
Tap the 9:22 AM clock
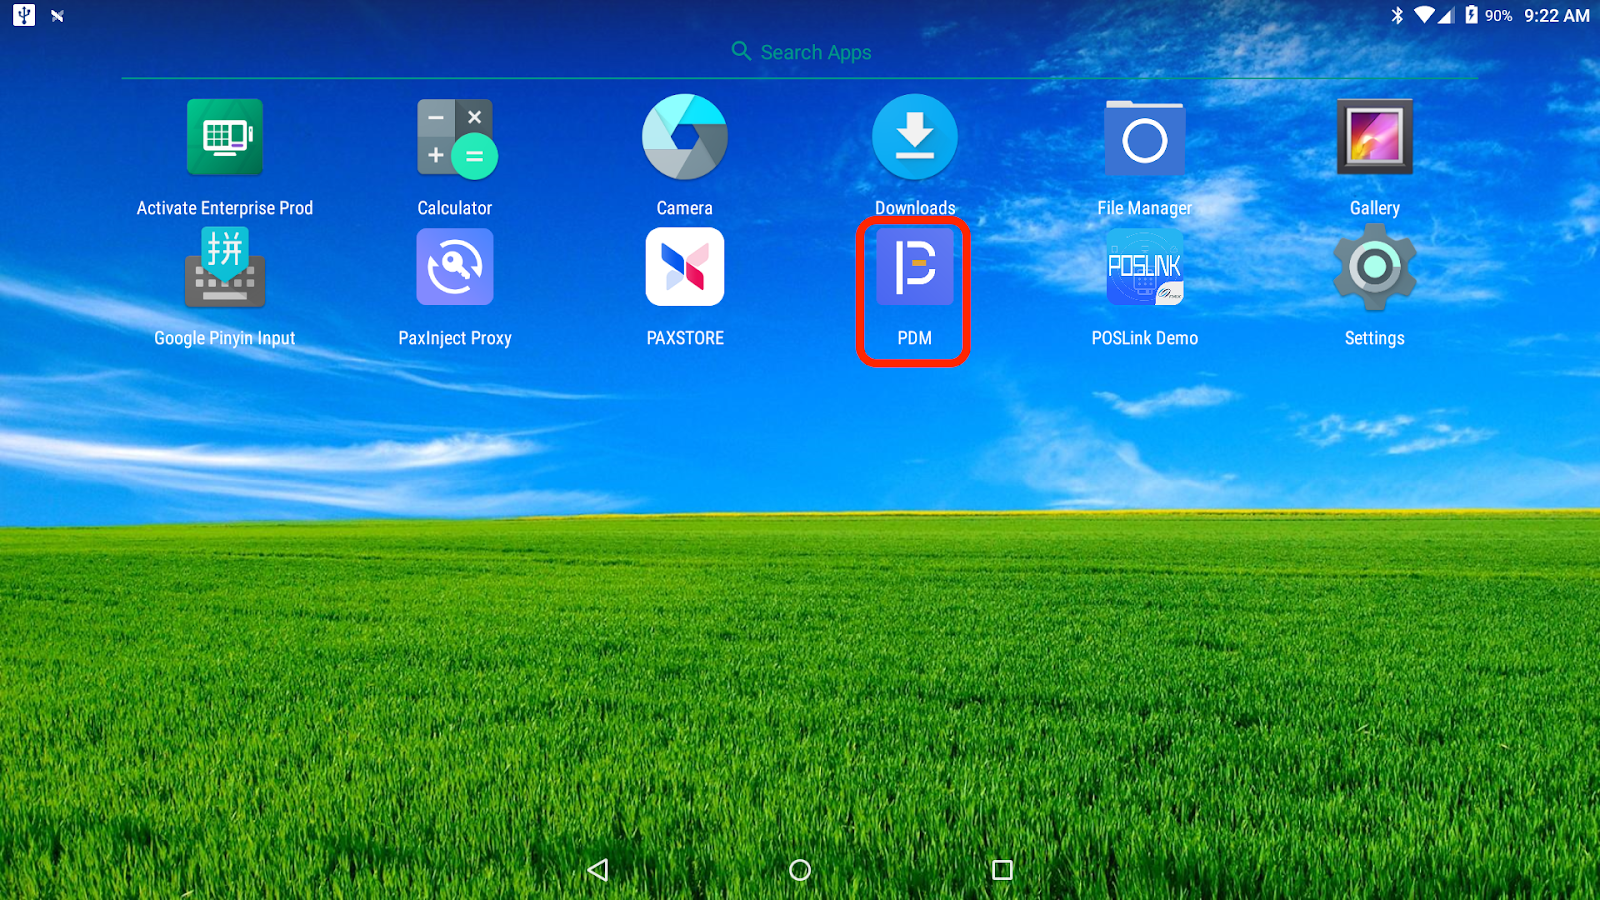click(1557, 15)
